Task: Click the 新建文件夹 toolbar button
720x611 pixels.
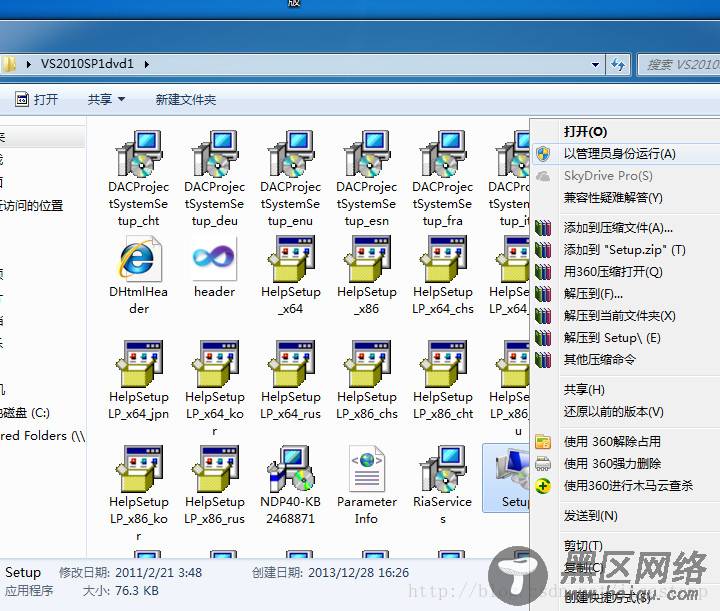Action: [186, 99]
